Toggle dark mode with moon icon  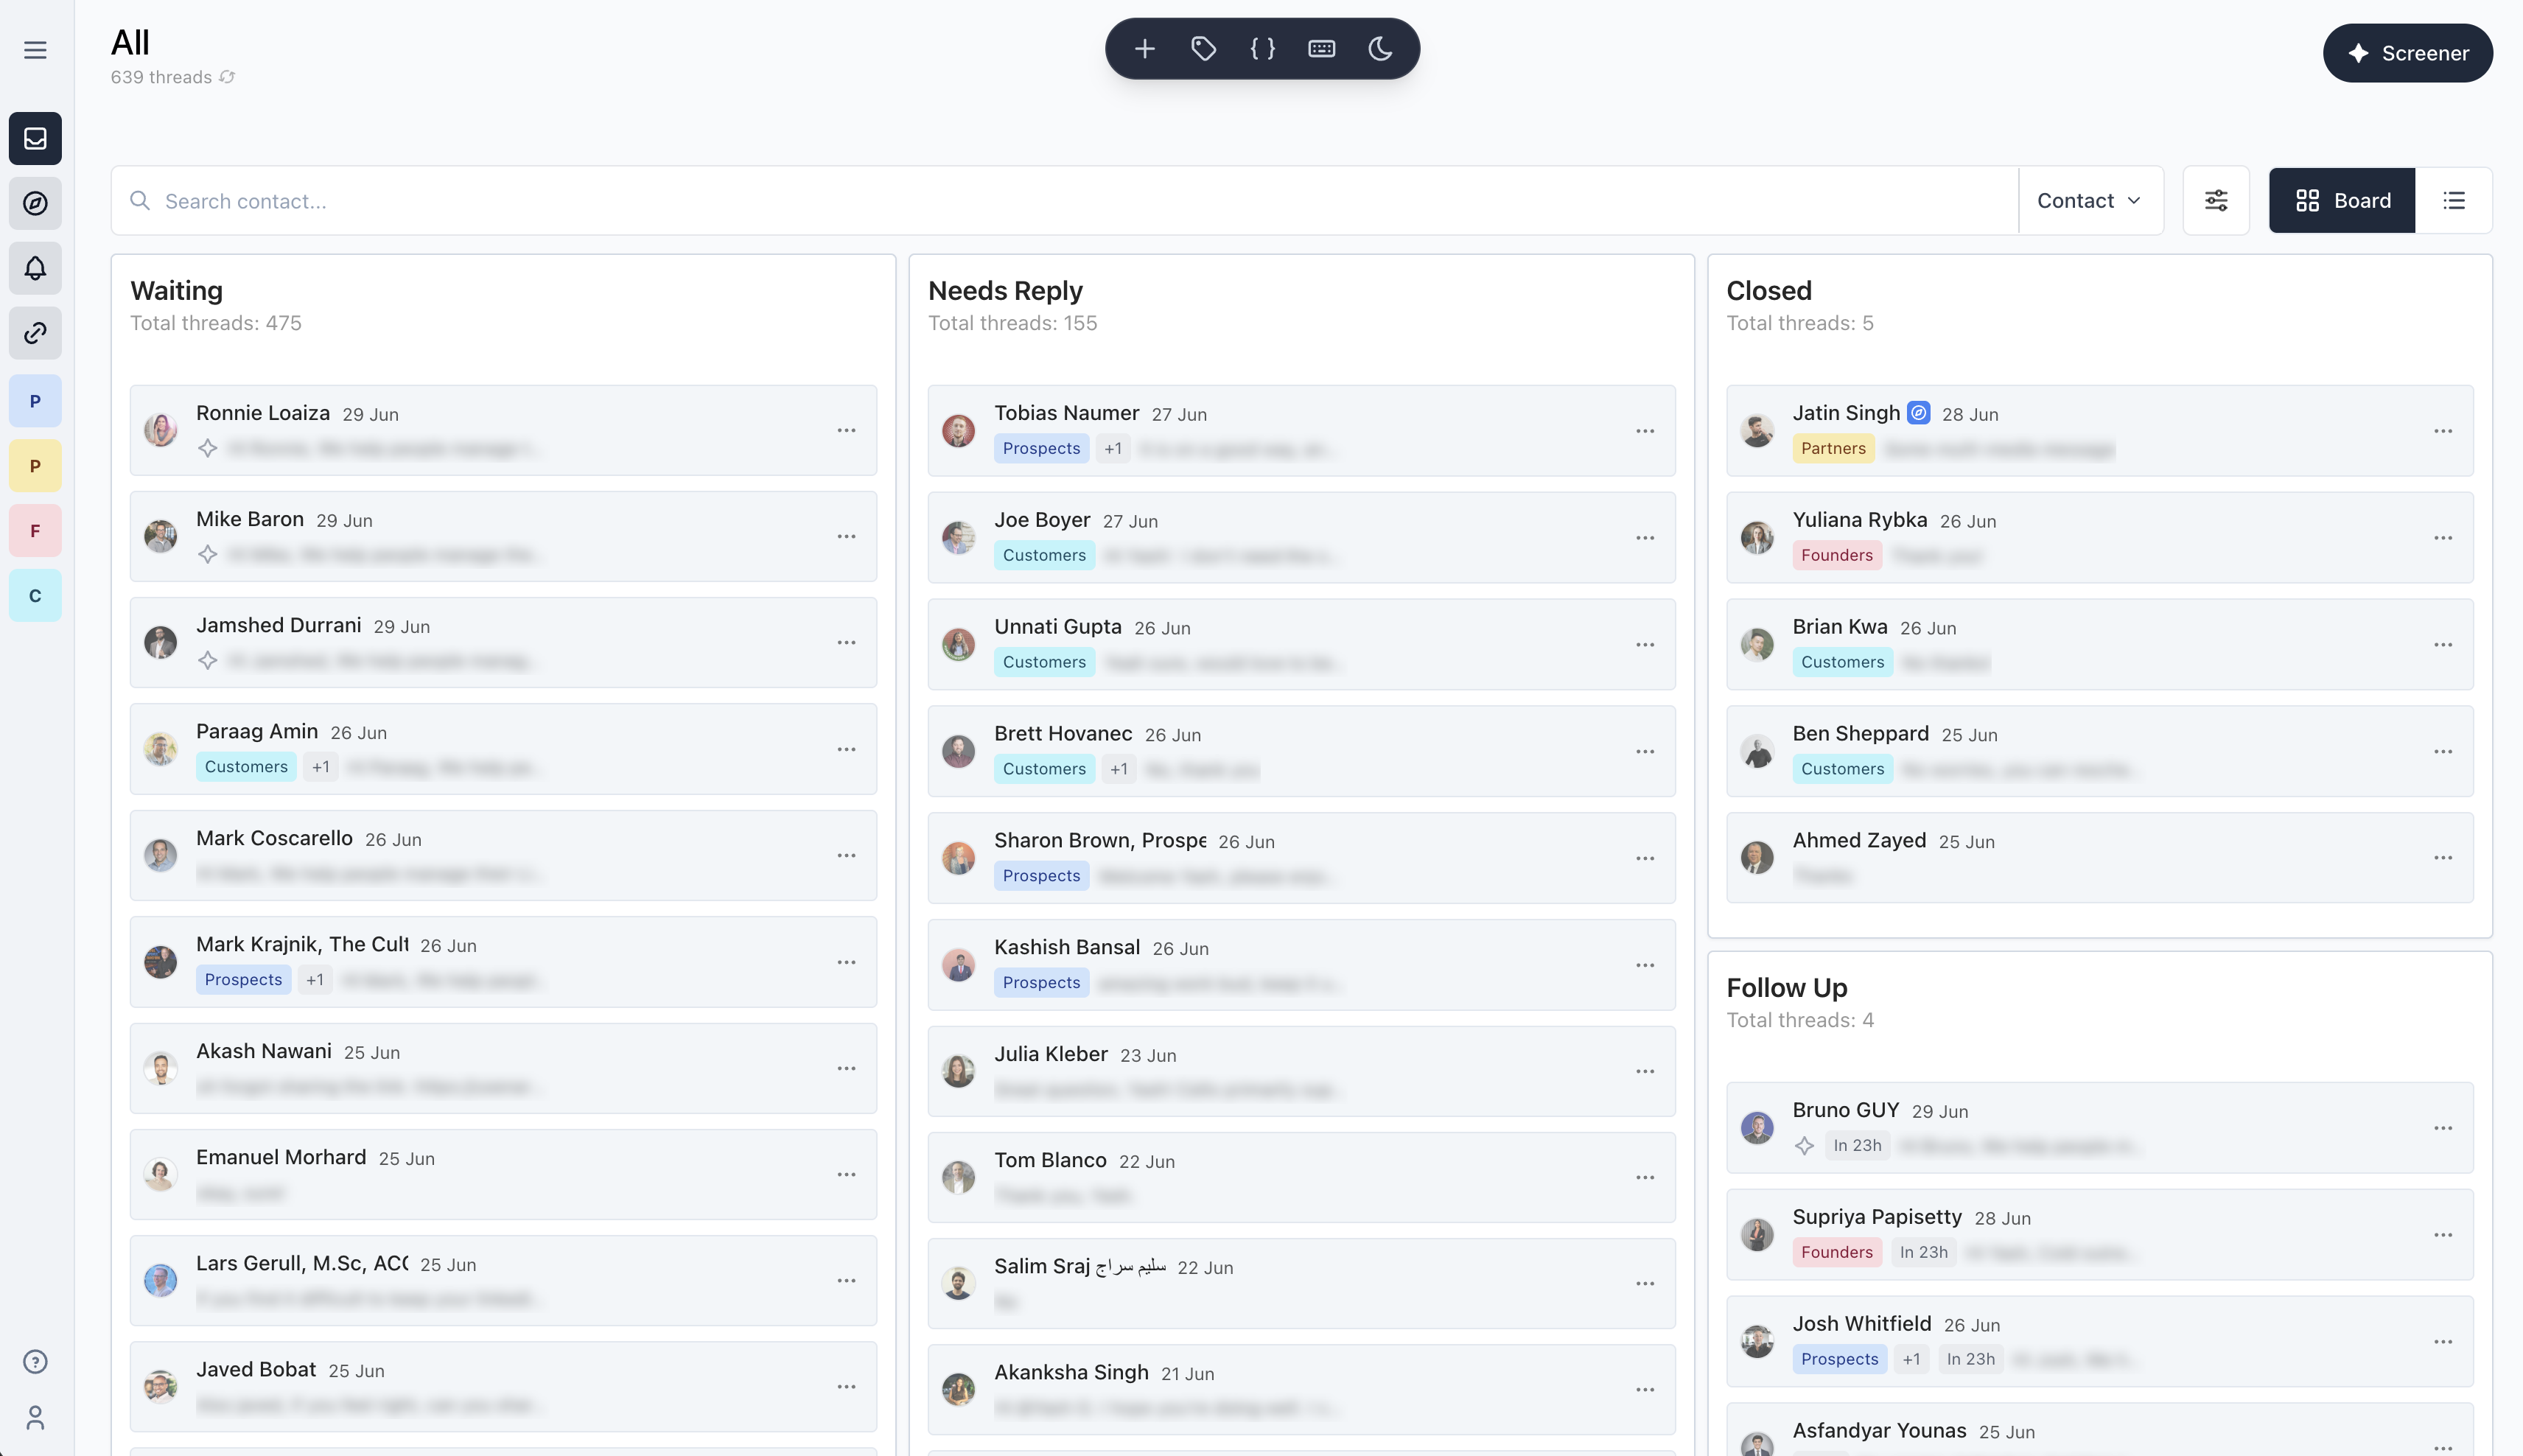point(1381,48)
